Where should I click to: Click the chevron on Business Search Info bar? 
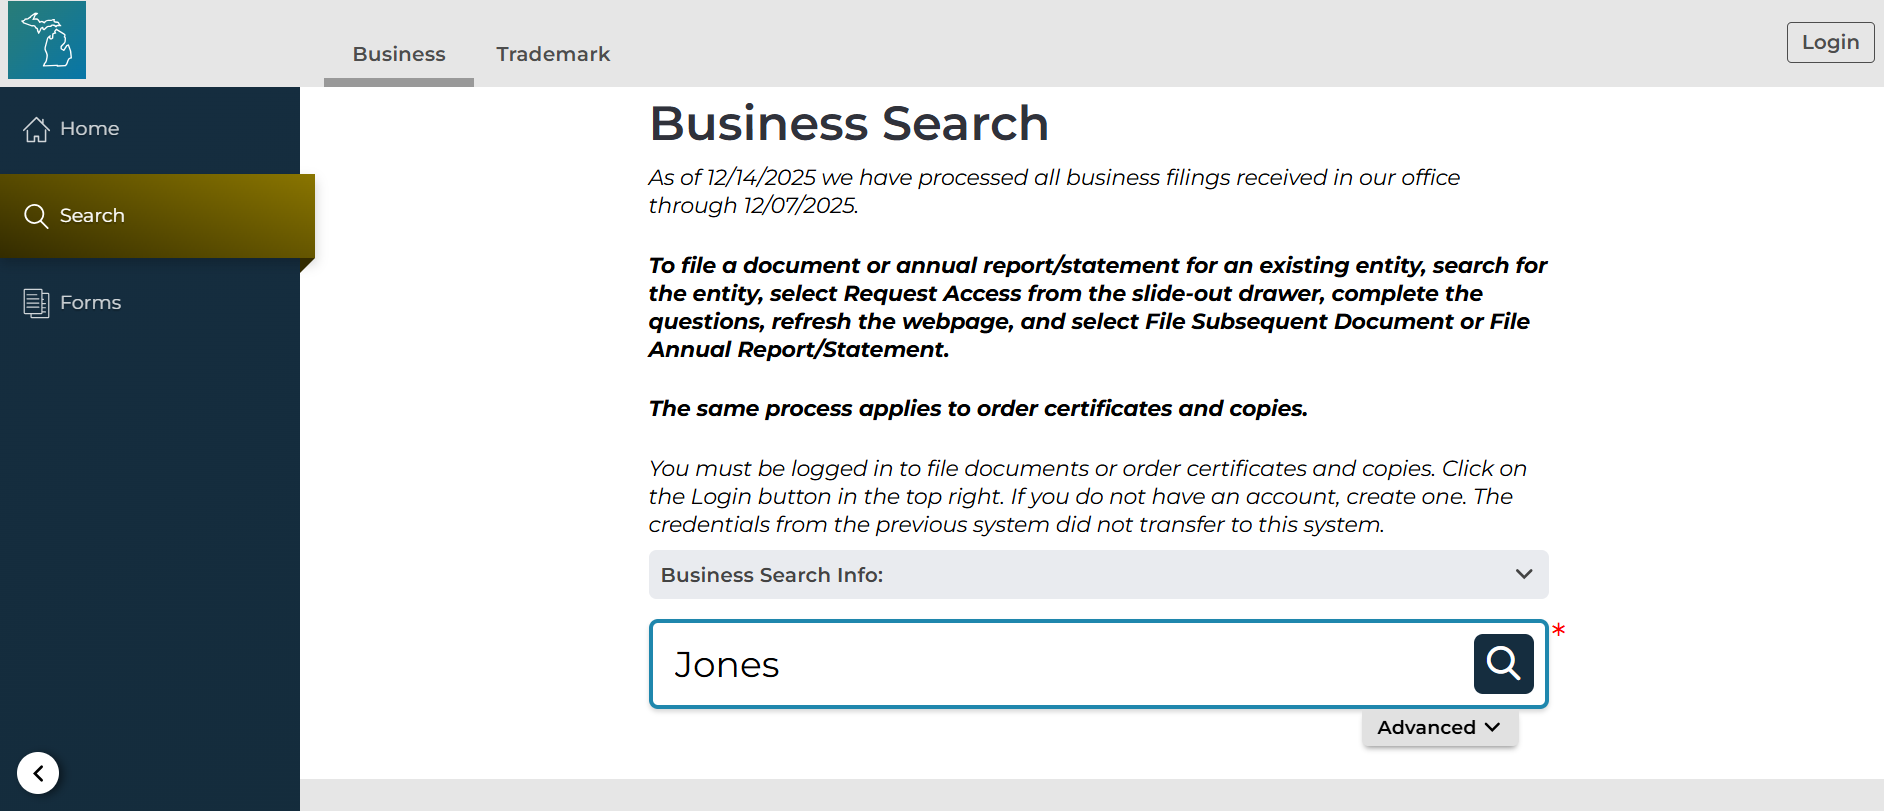(x=1524, y=573)
